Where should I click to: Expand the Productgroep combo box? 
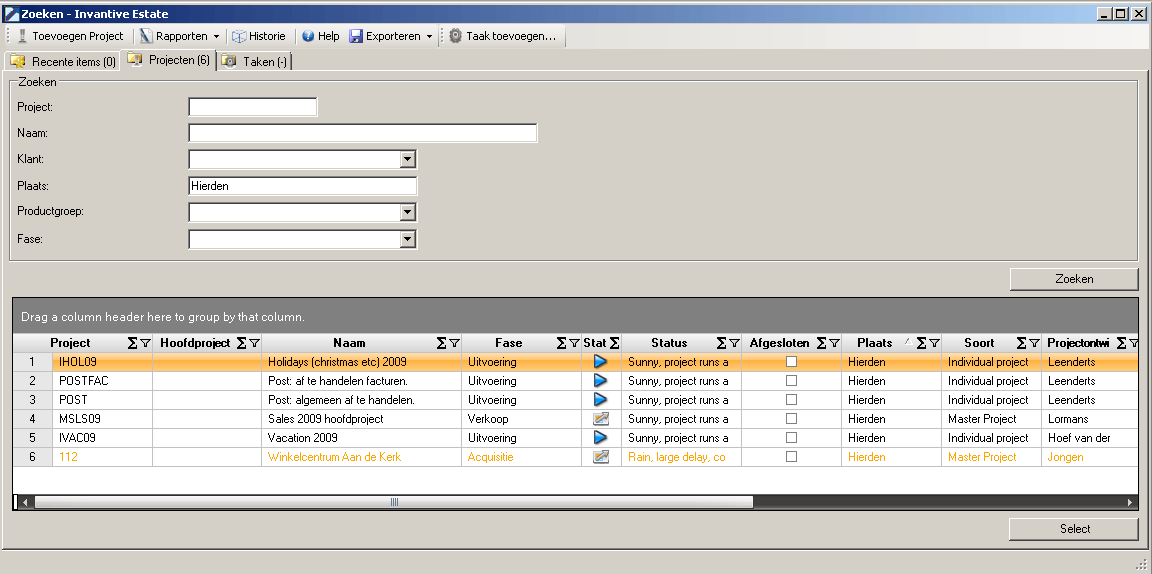pos(408,212)
